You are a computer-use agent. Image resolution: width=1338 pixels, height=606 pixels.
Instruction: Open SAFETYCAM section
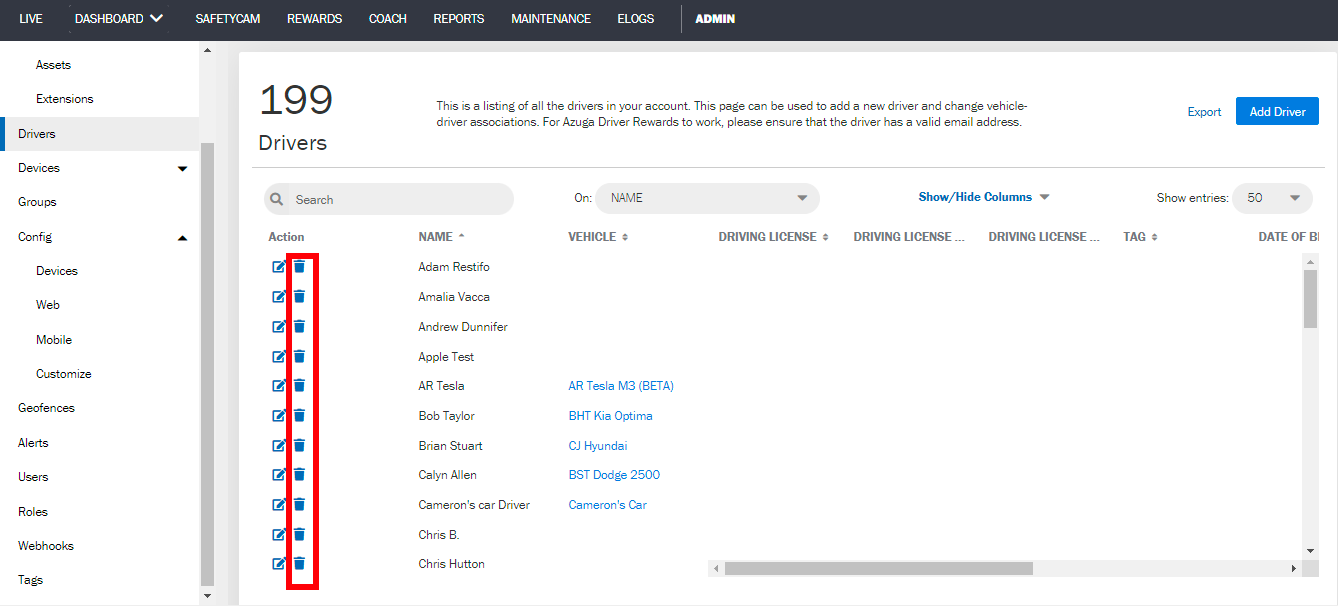228,19
